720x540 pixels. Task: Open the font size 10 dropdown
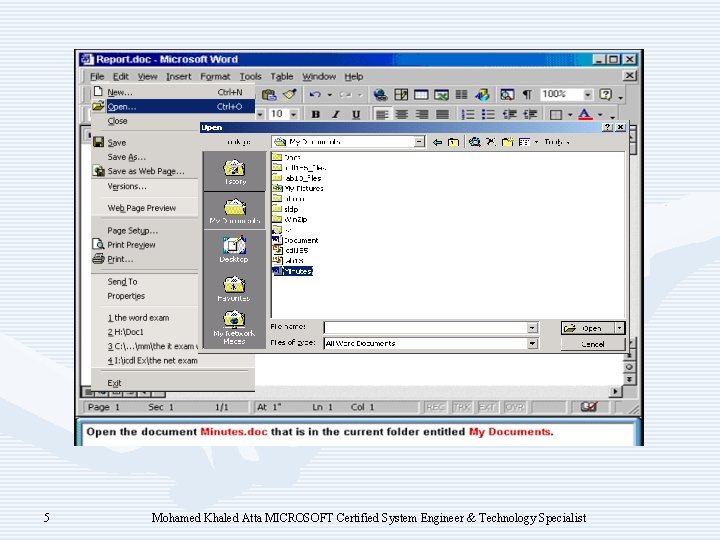point(293,114)
